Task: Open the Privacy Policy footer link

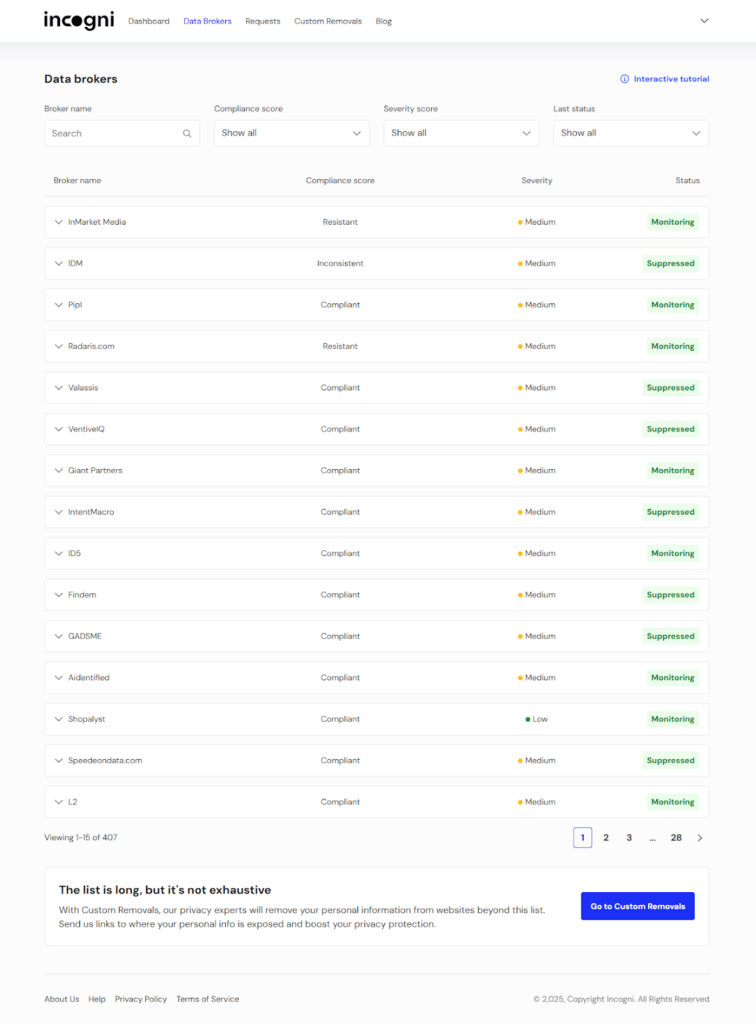Action: 141,999
